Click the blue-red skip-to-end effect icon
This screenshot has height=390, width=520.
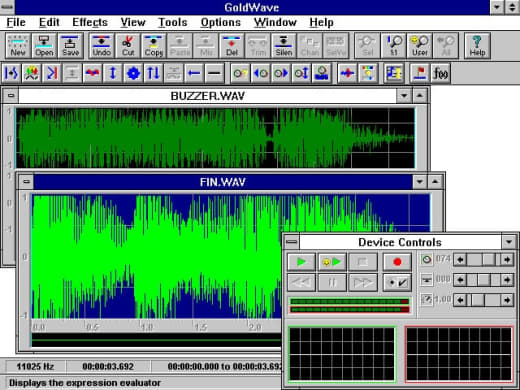(52, 73)
